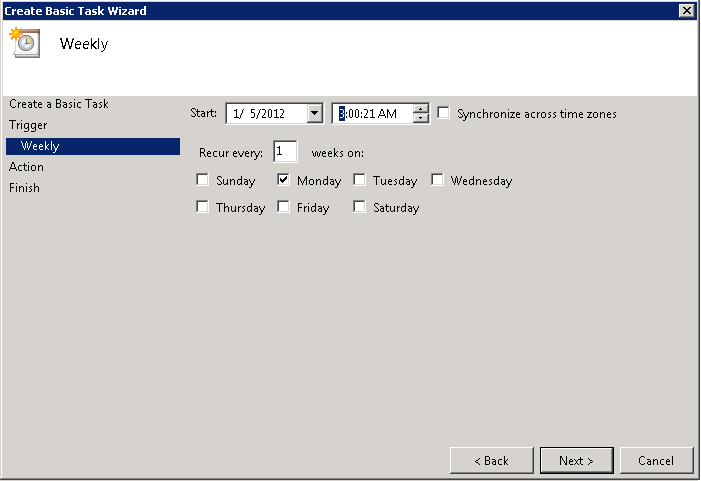Select the Weekly step in sidebar

point(93,146)
